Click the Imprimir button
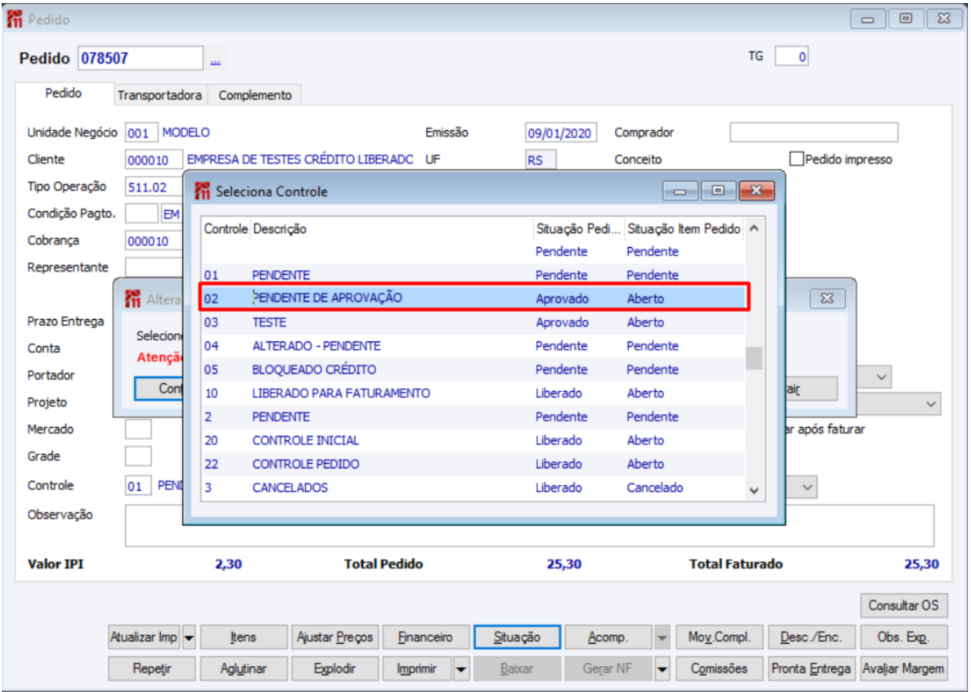The image size is (971, 692). [x=417, y=669]
